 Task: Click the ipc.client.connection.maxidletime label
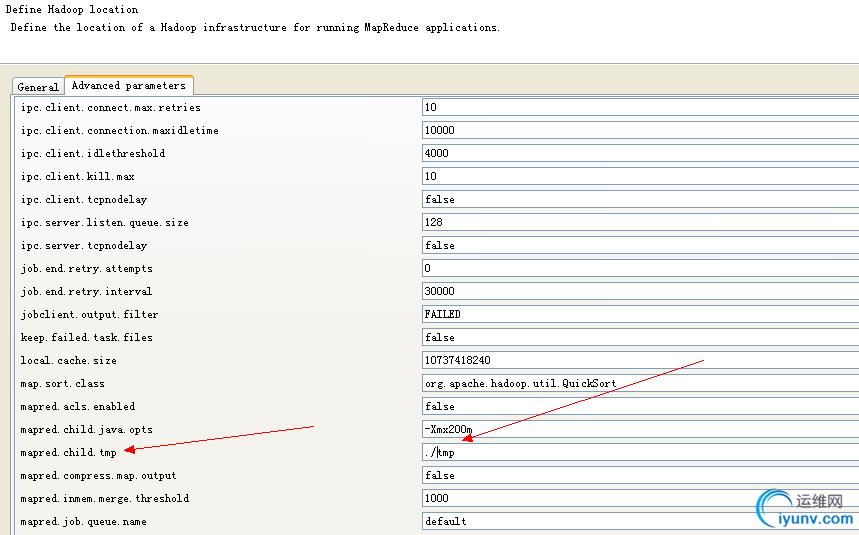119,131
